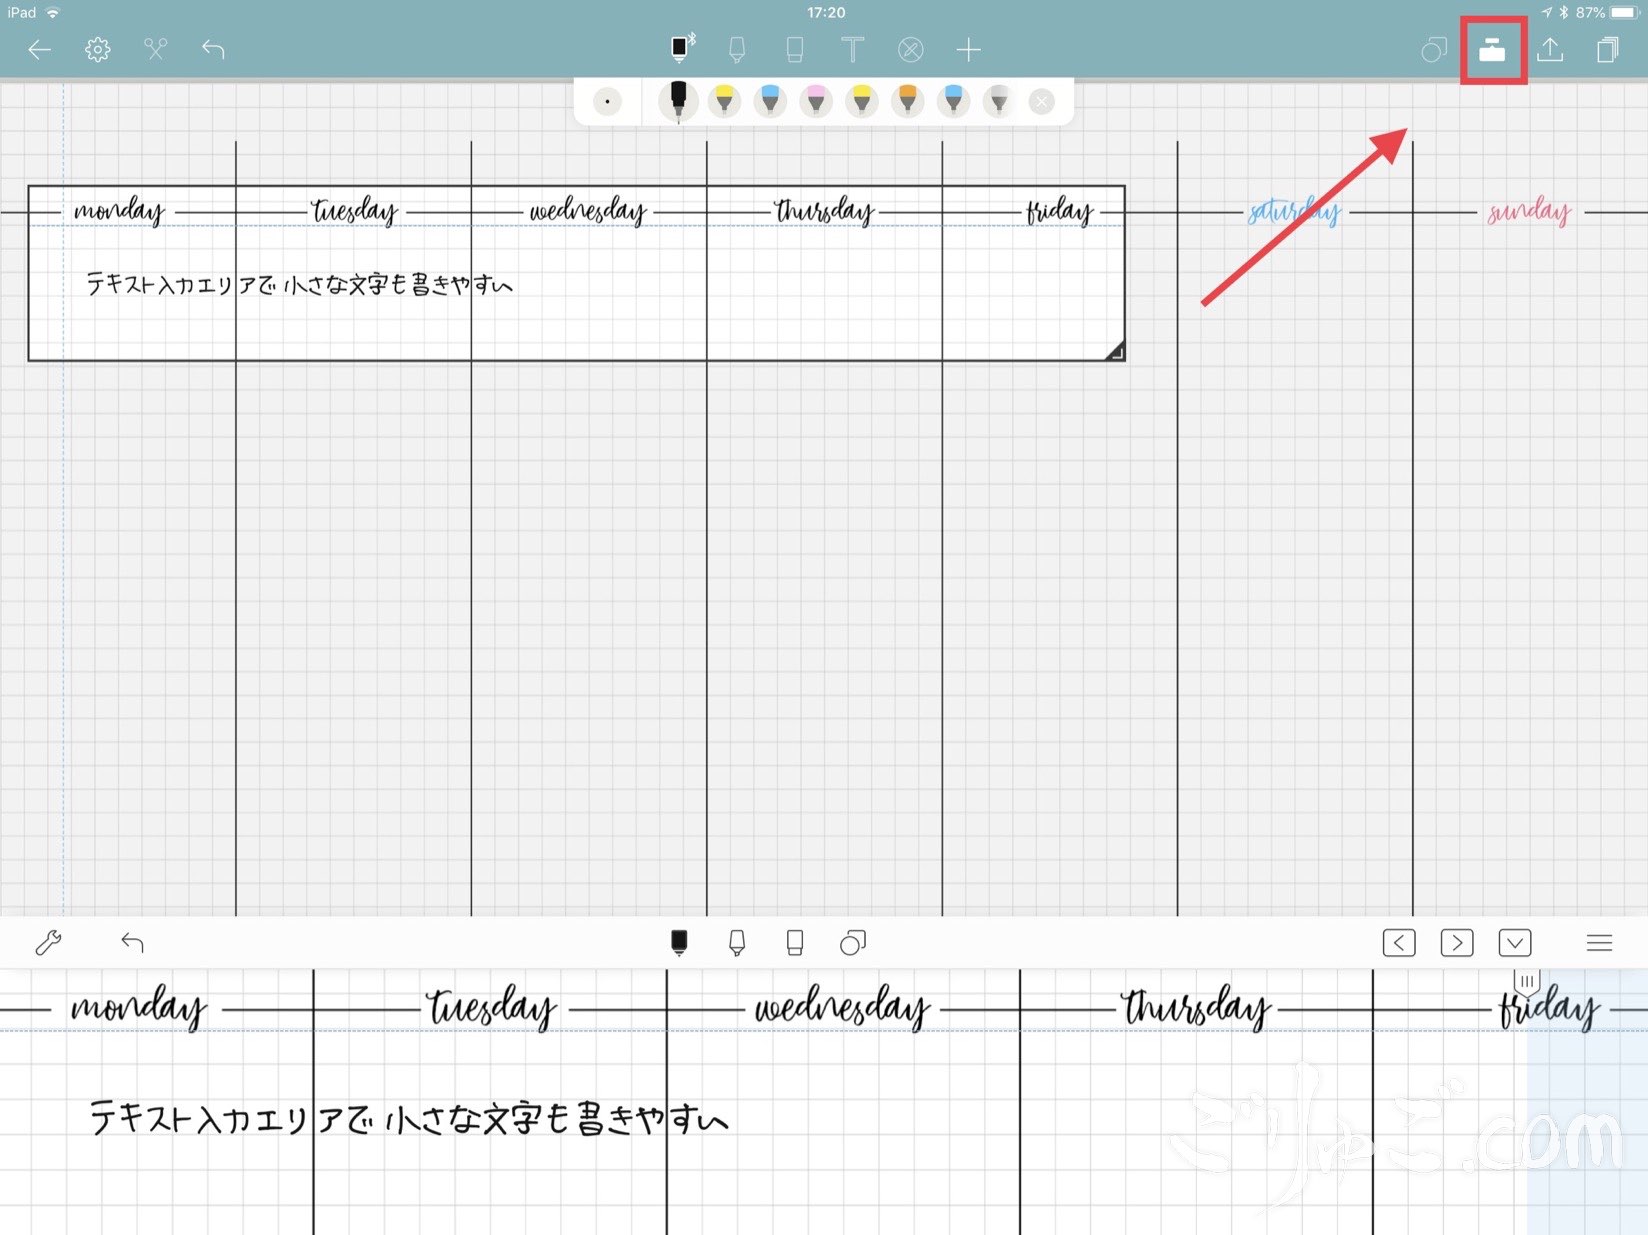Tap the plus add button in toolbar
The width and height of the screenshot is (1648, 1235).
pyautogui.click(x=968, y=50)
